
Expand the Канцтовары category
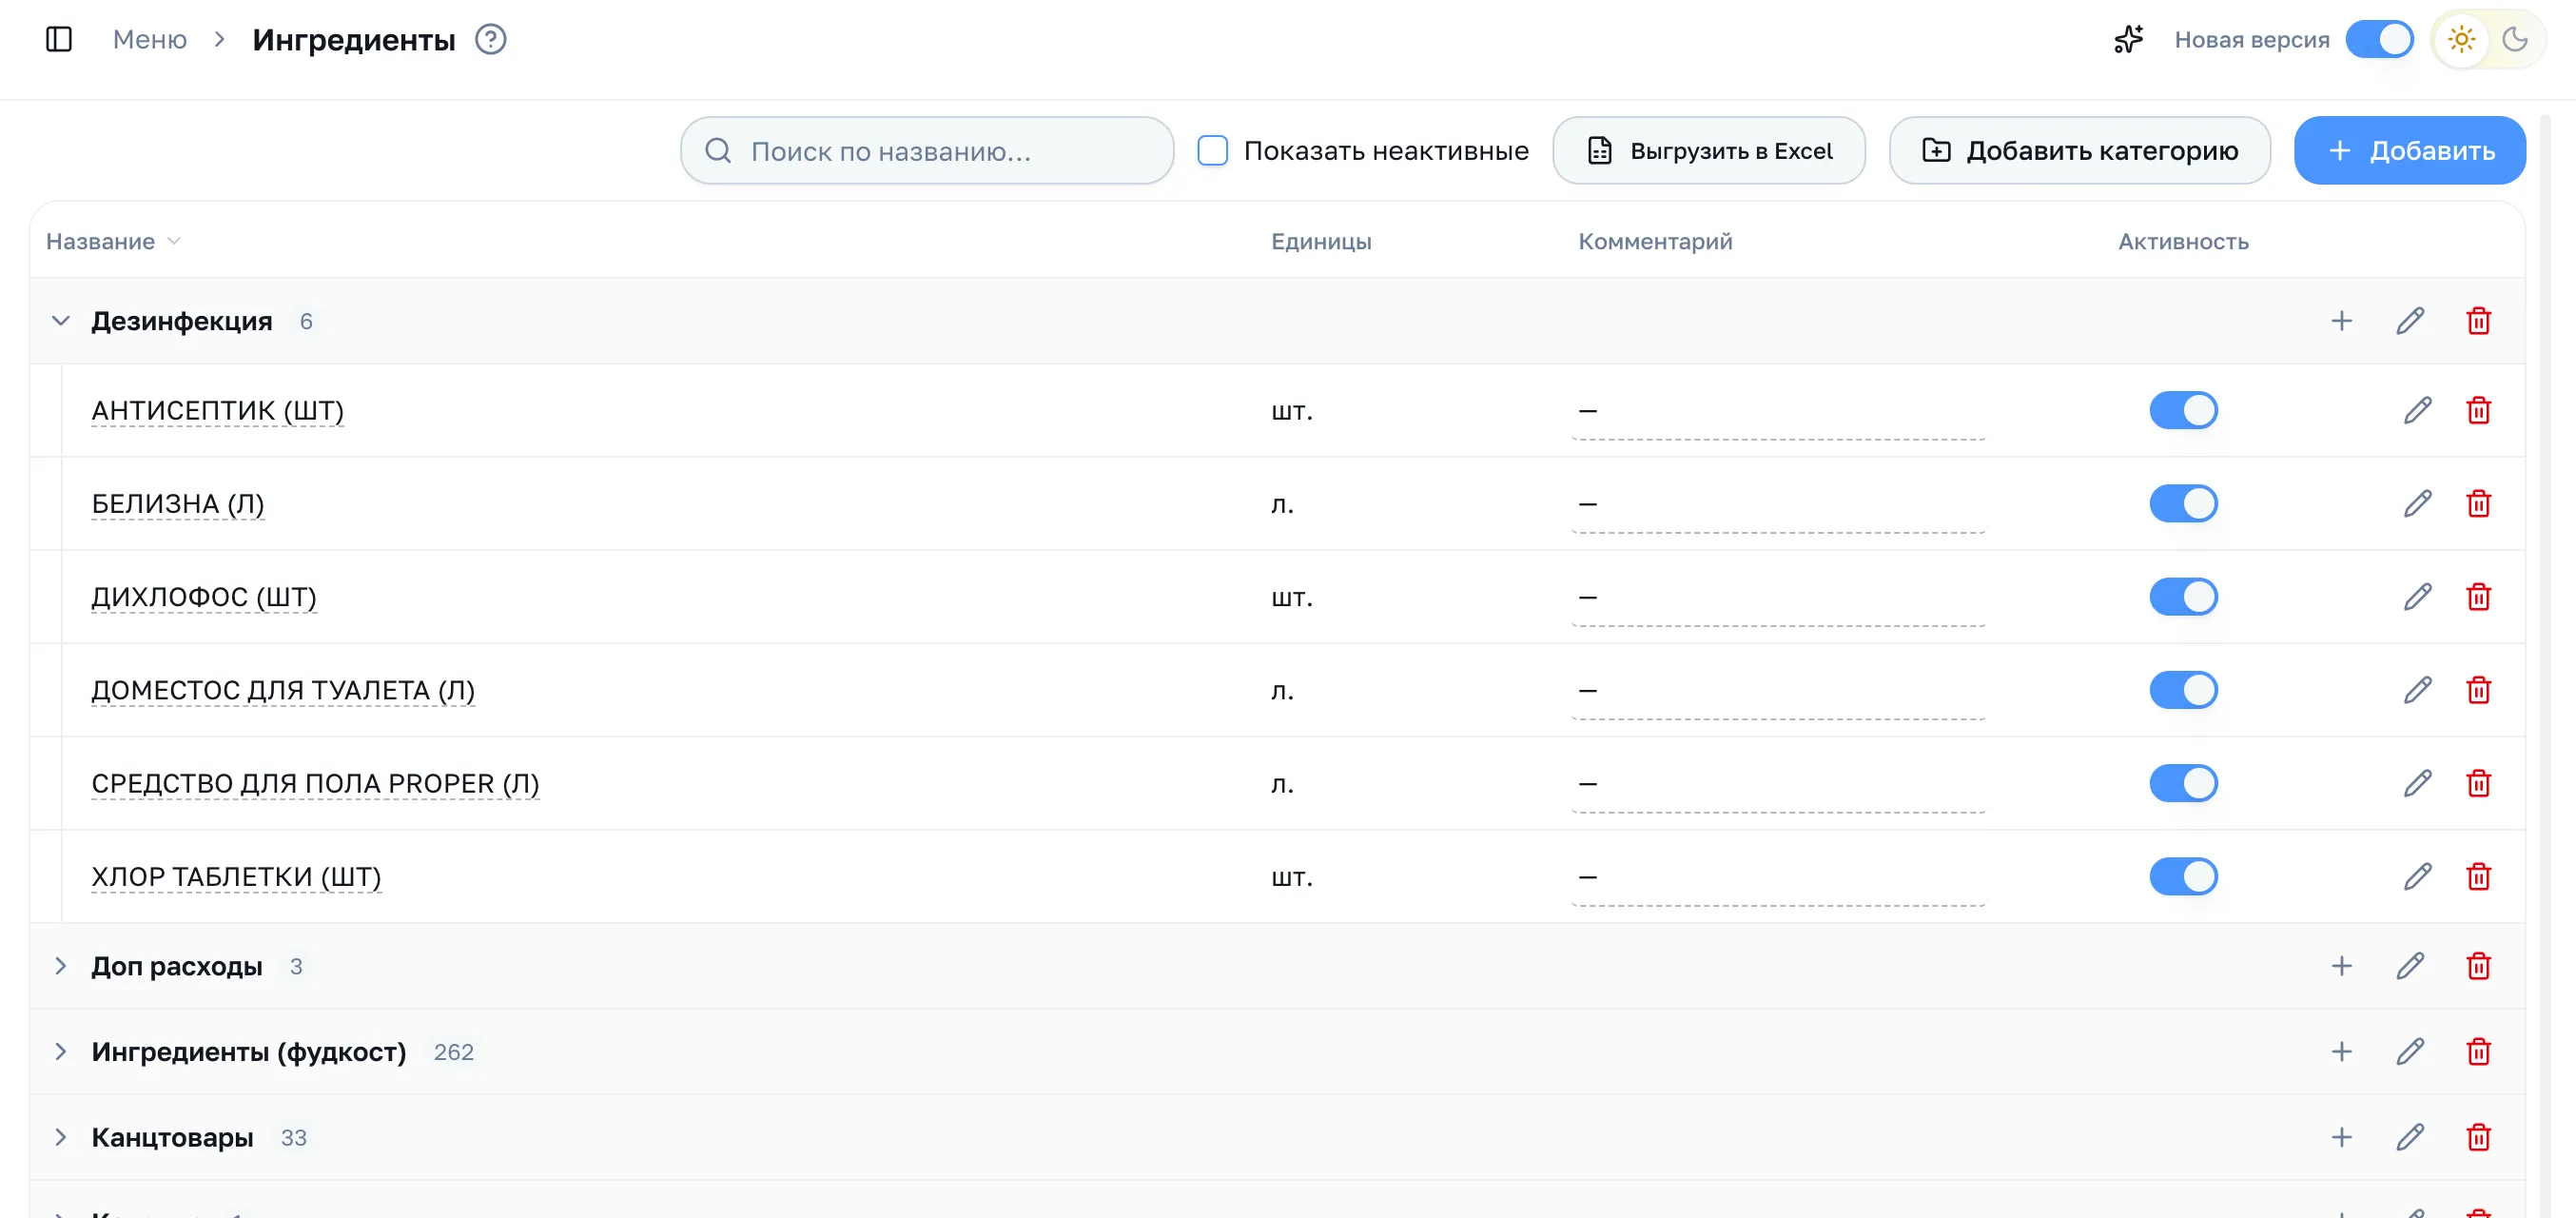60,1137
